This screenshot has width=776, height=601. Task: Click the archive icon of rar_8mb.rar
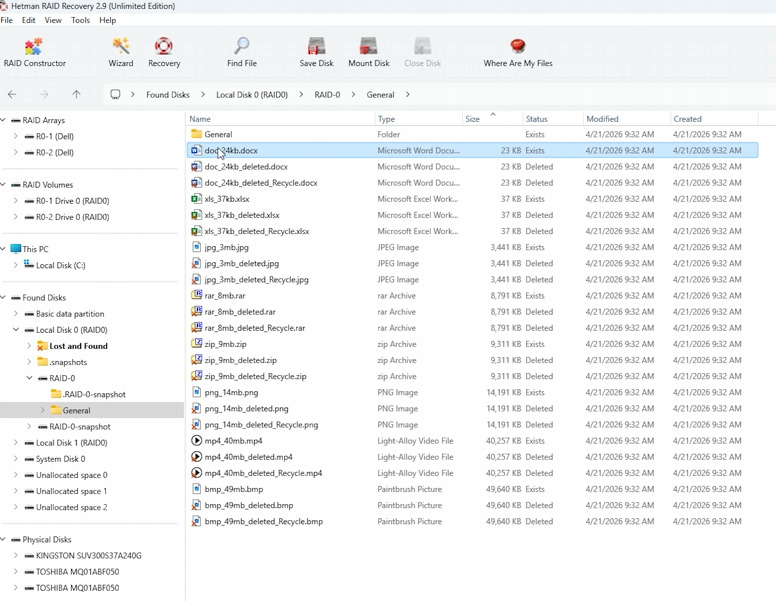196,296
